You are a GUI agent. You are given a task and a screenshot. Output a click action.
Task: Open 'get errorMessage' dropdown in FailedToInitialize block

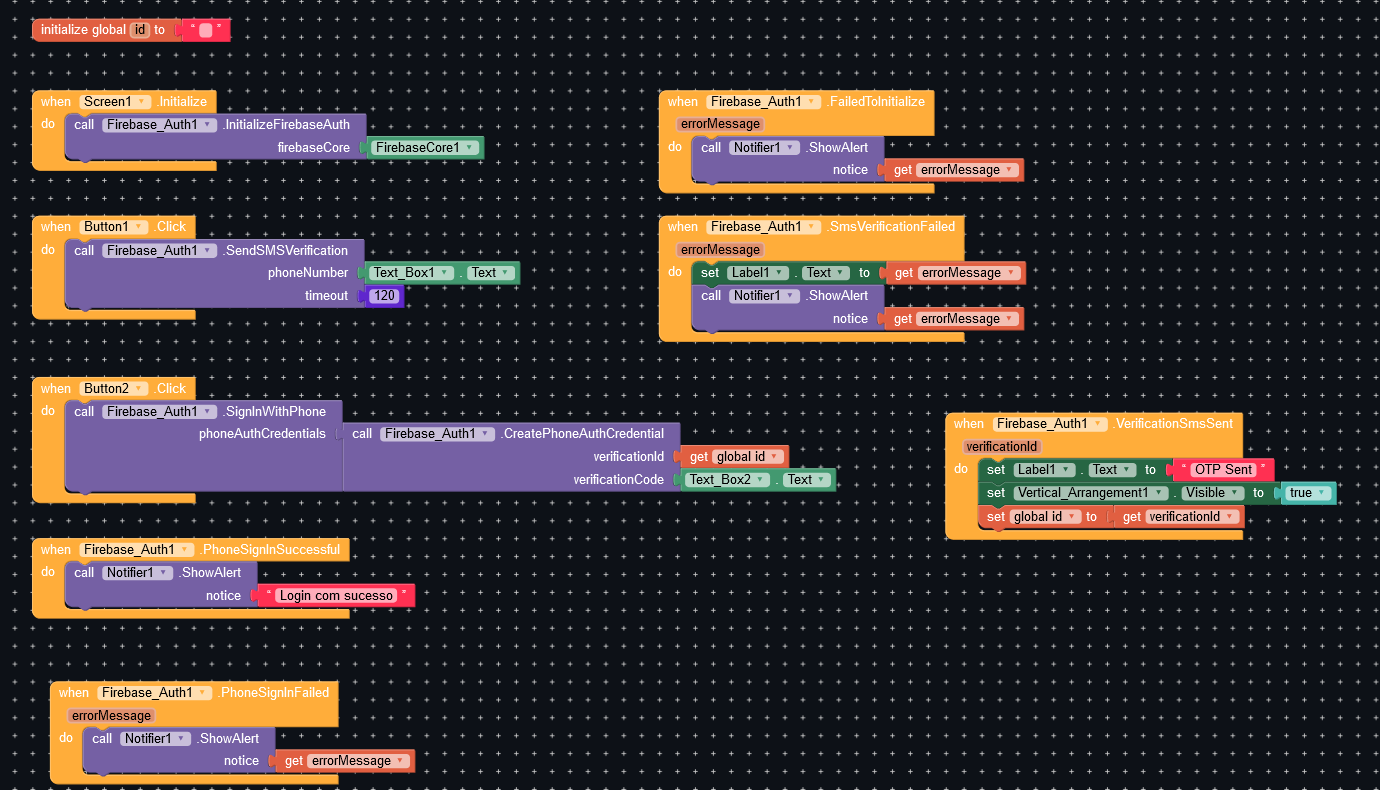click(x=967, y=170)
